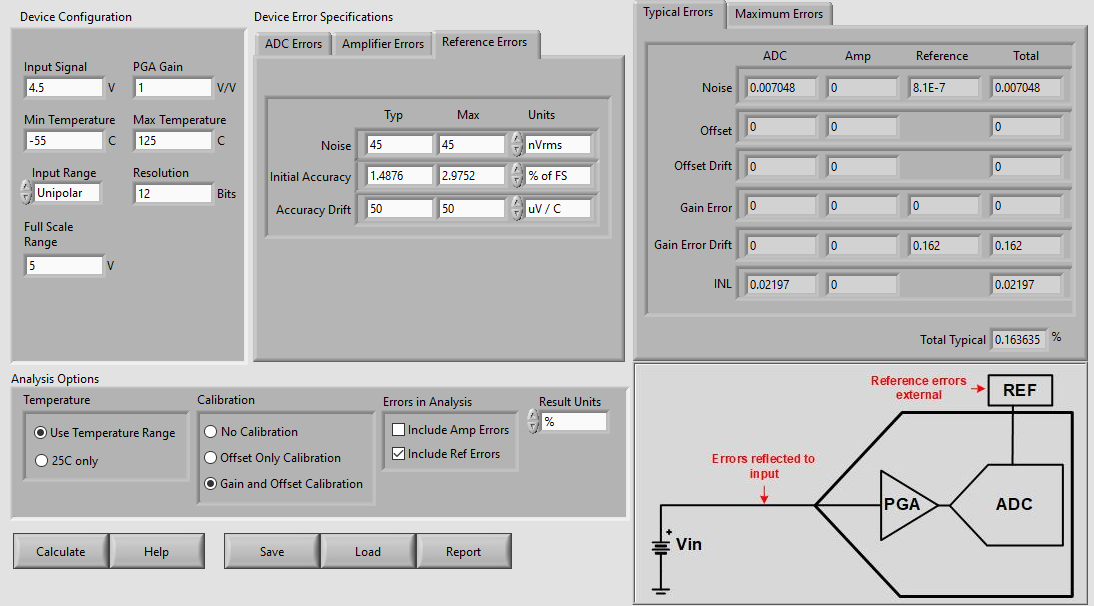This screenshot has width=1094, height=606.
Task: Open the Maximum Errors tab
Action: pos(779,14)
